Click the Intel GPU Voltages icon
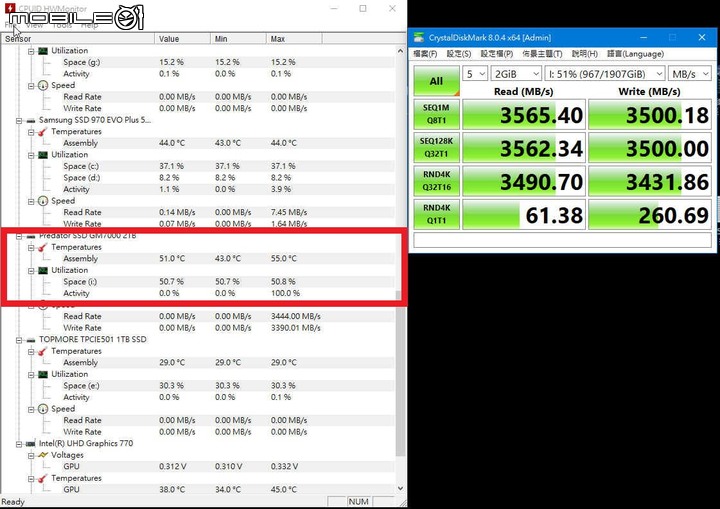Viewport: 720px width, 509px height. tap(43, 455)
